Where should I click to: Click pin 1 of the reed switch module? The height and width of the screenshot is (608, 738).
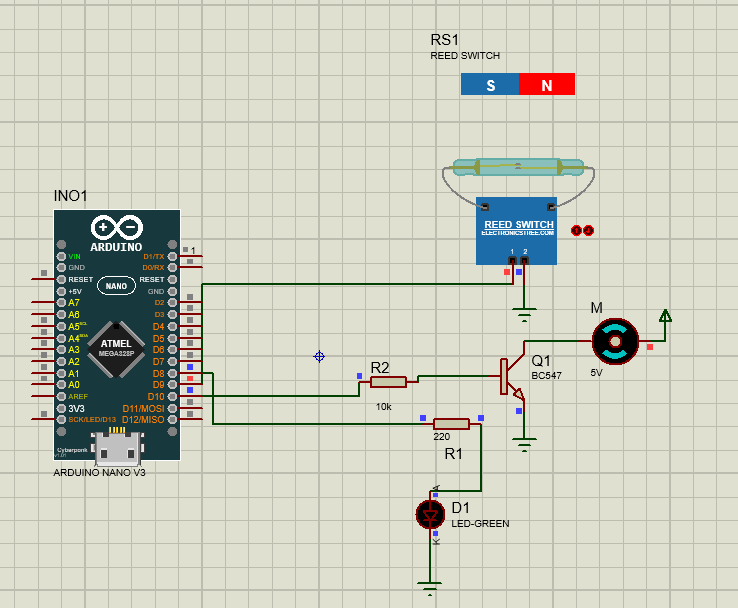point(513,260)
